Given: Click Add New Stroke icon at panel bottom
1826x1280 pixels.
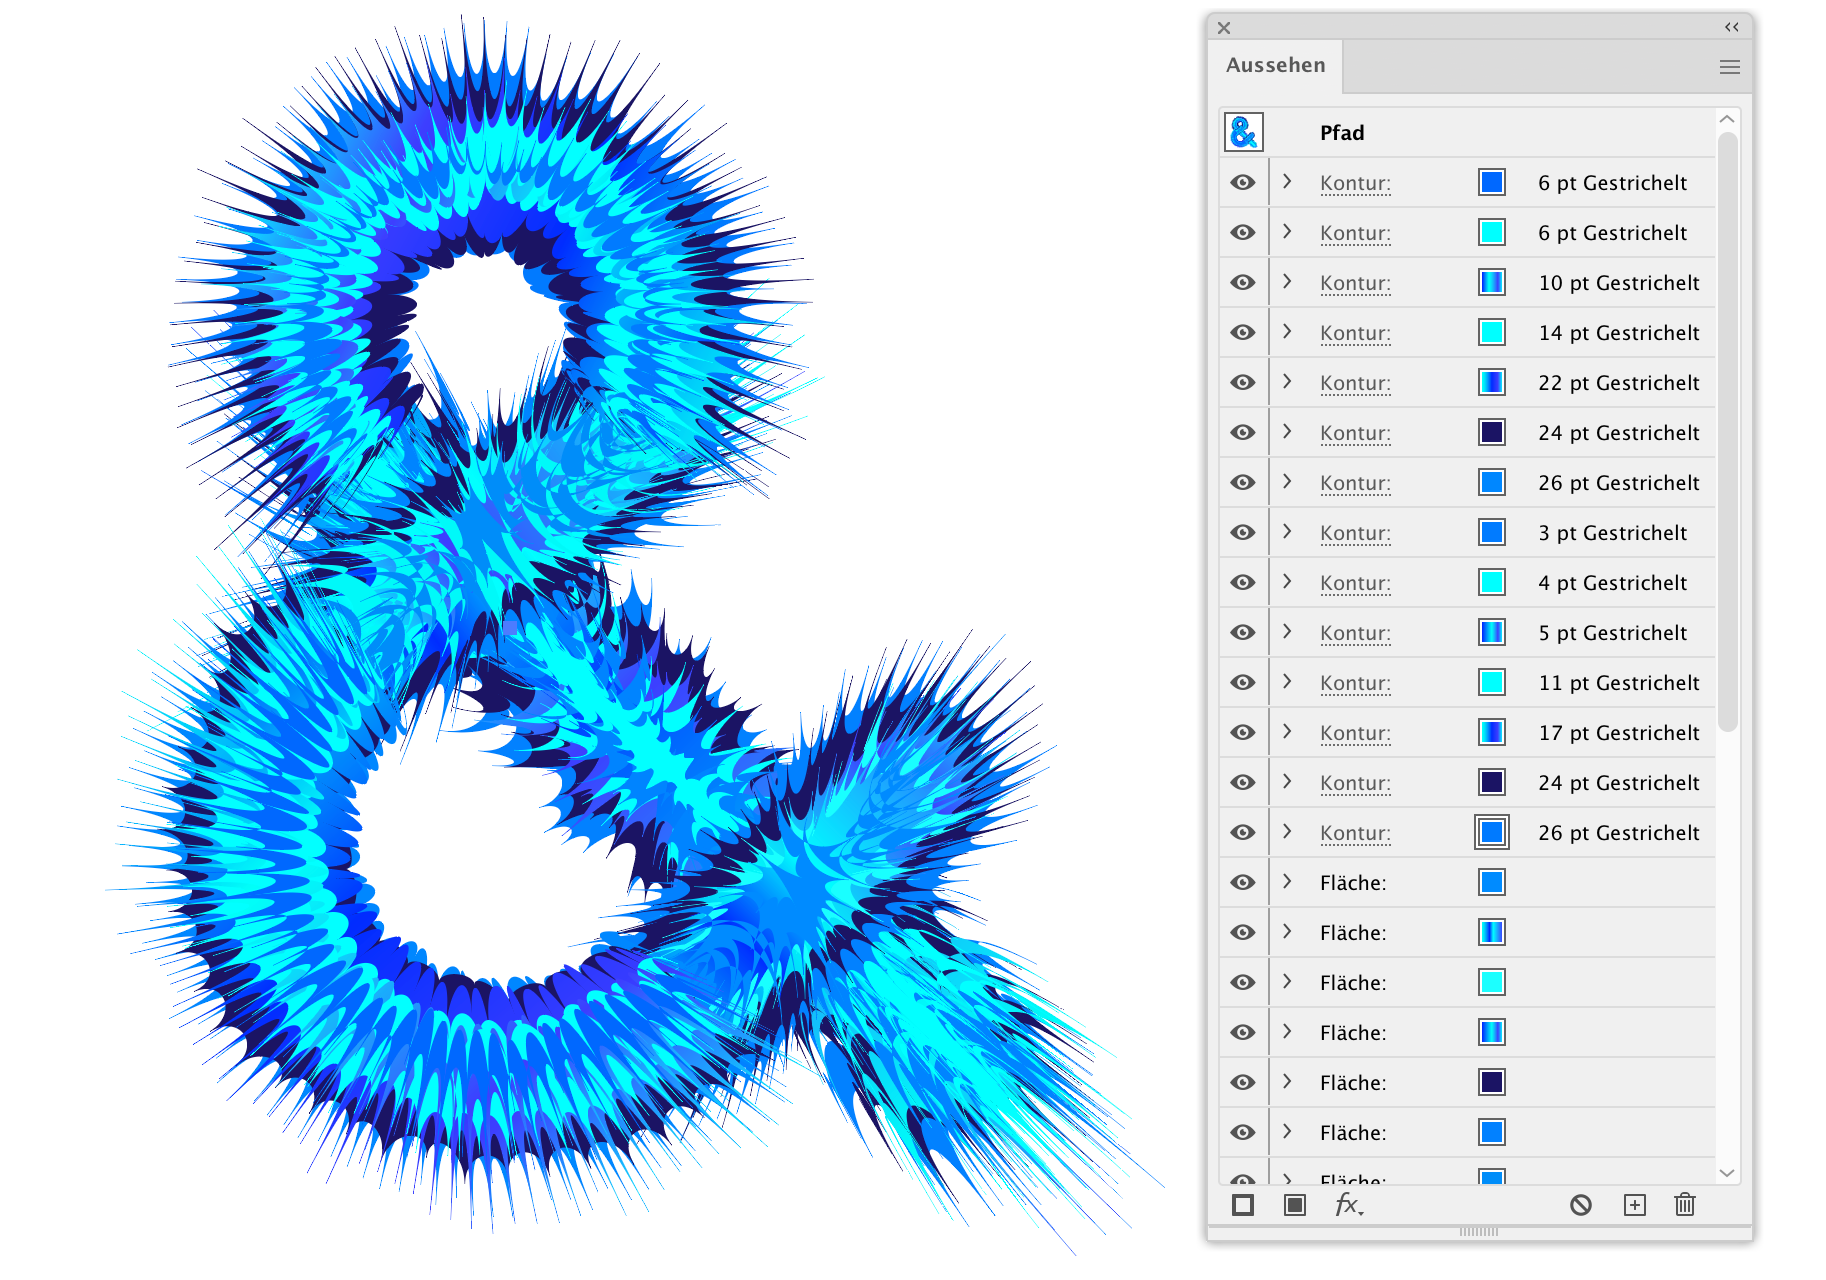Looking at the screenshot, I should tap(1243, 1205).
